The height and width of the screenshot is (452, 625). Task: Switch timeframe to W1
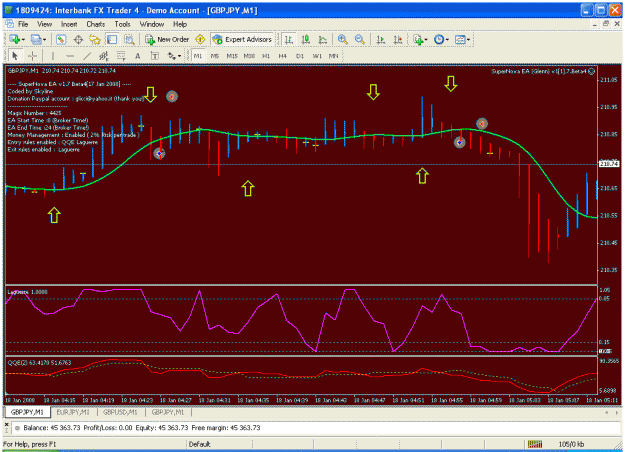pyautogui.click(x=317, y=56)
